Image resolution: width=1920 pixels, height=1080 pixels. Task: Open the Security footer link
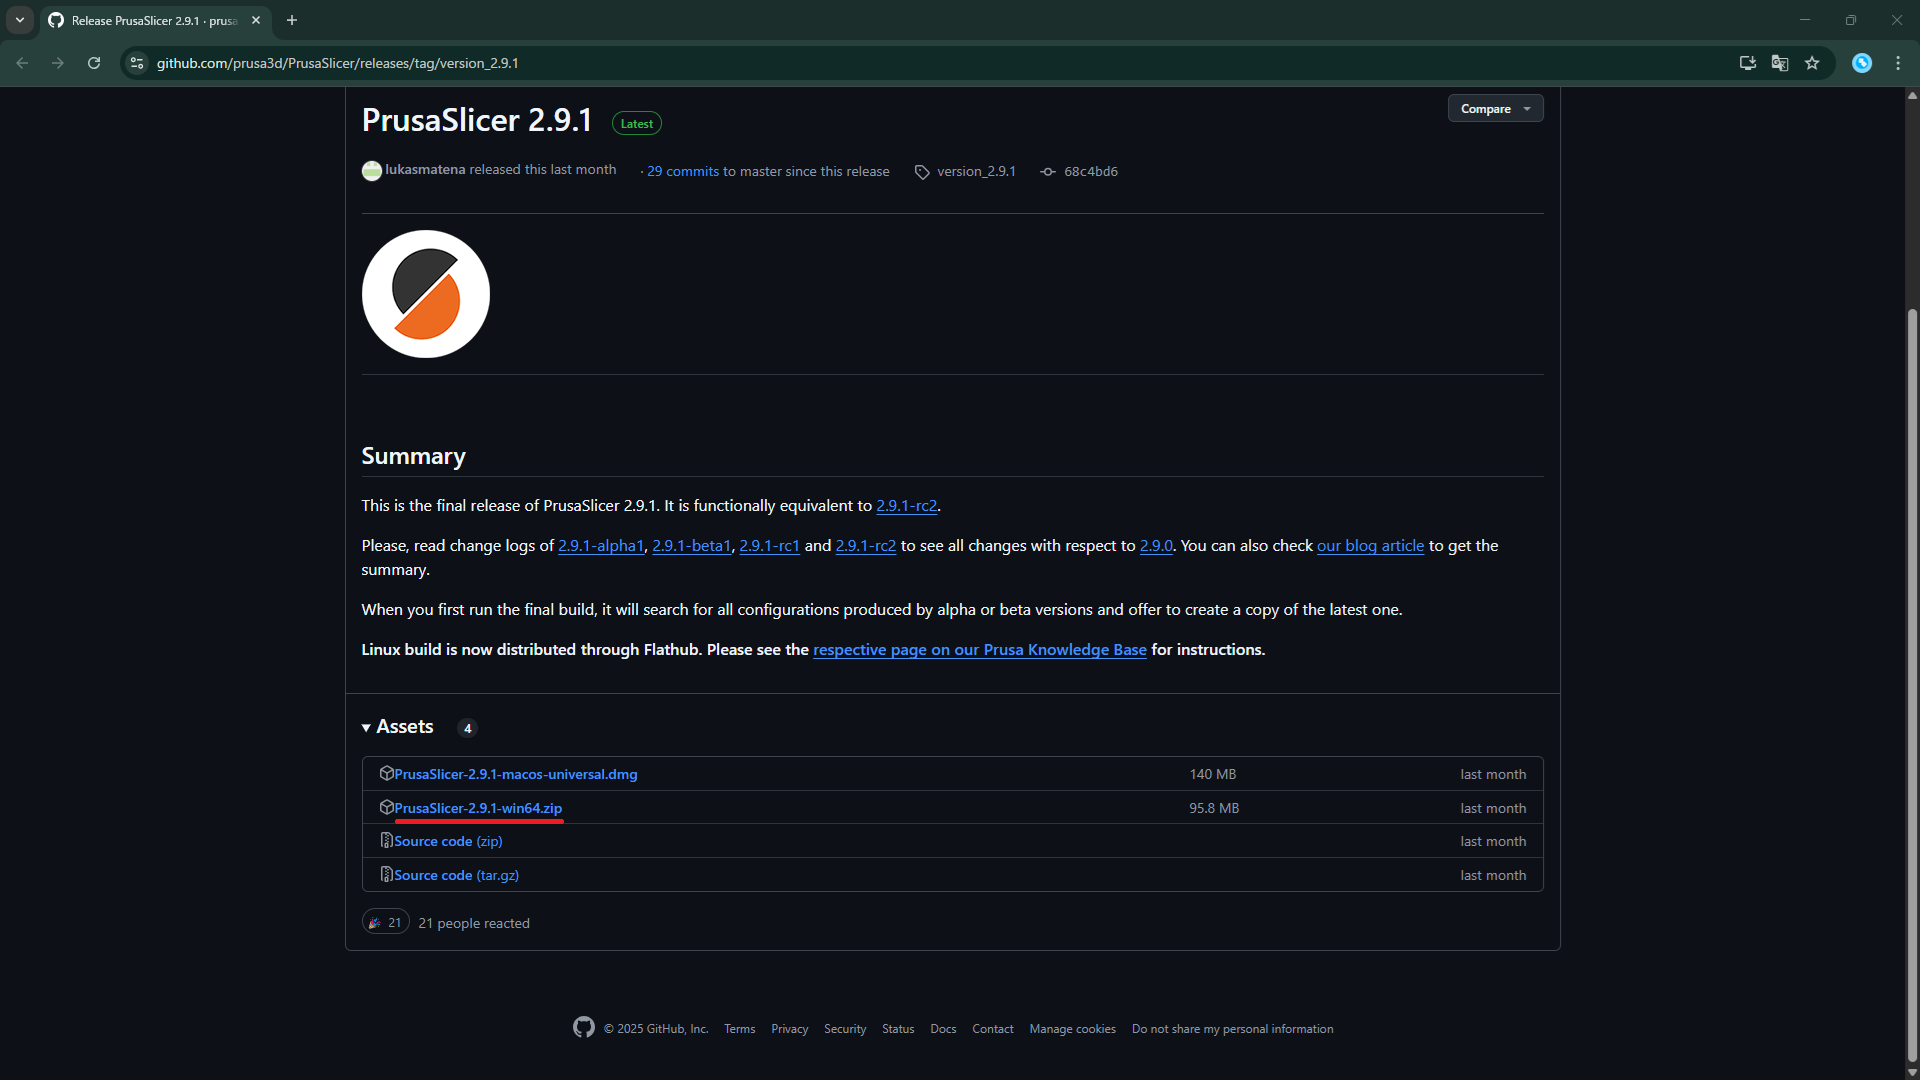point(845,1029)
